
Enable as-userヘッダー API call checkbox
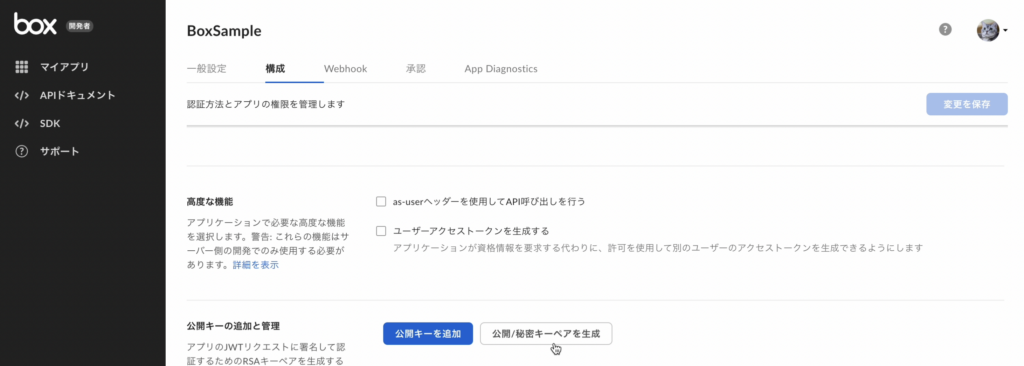tap(381, 201)
